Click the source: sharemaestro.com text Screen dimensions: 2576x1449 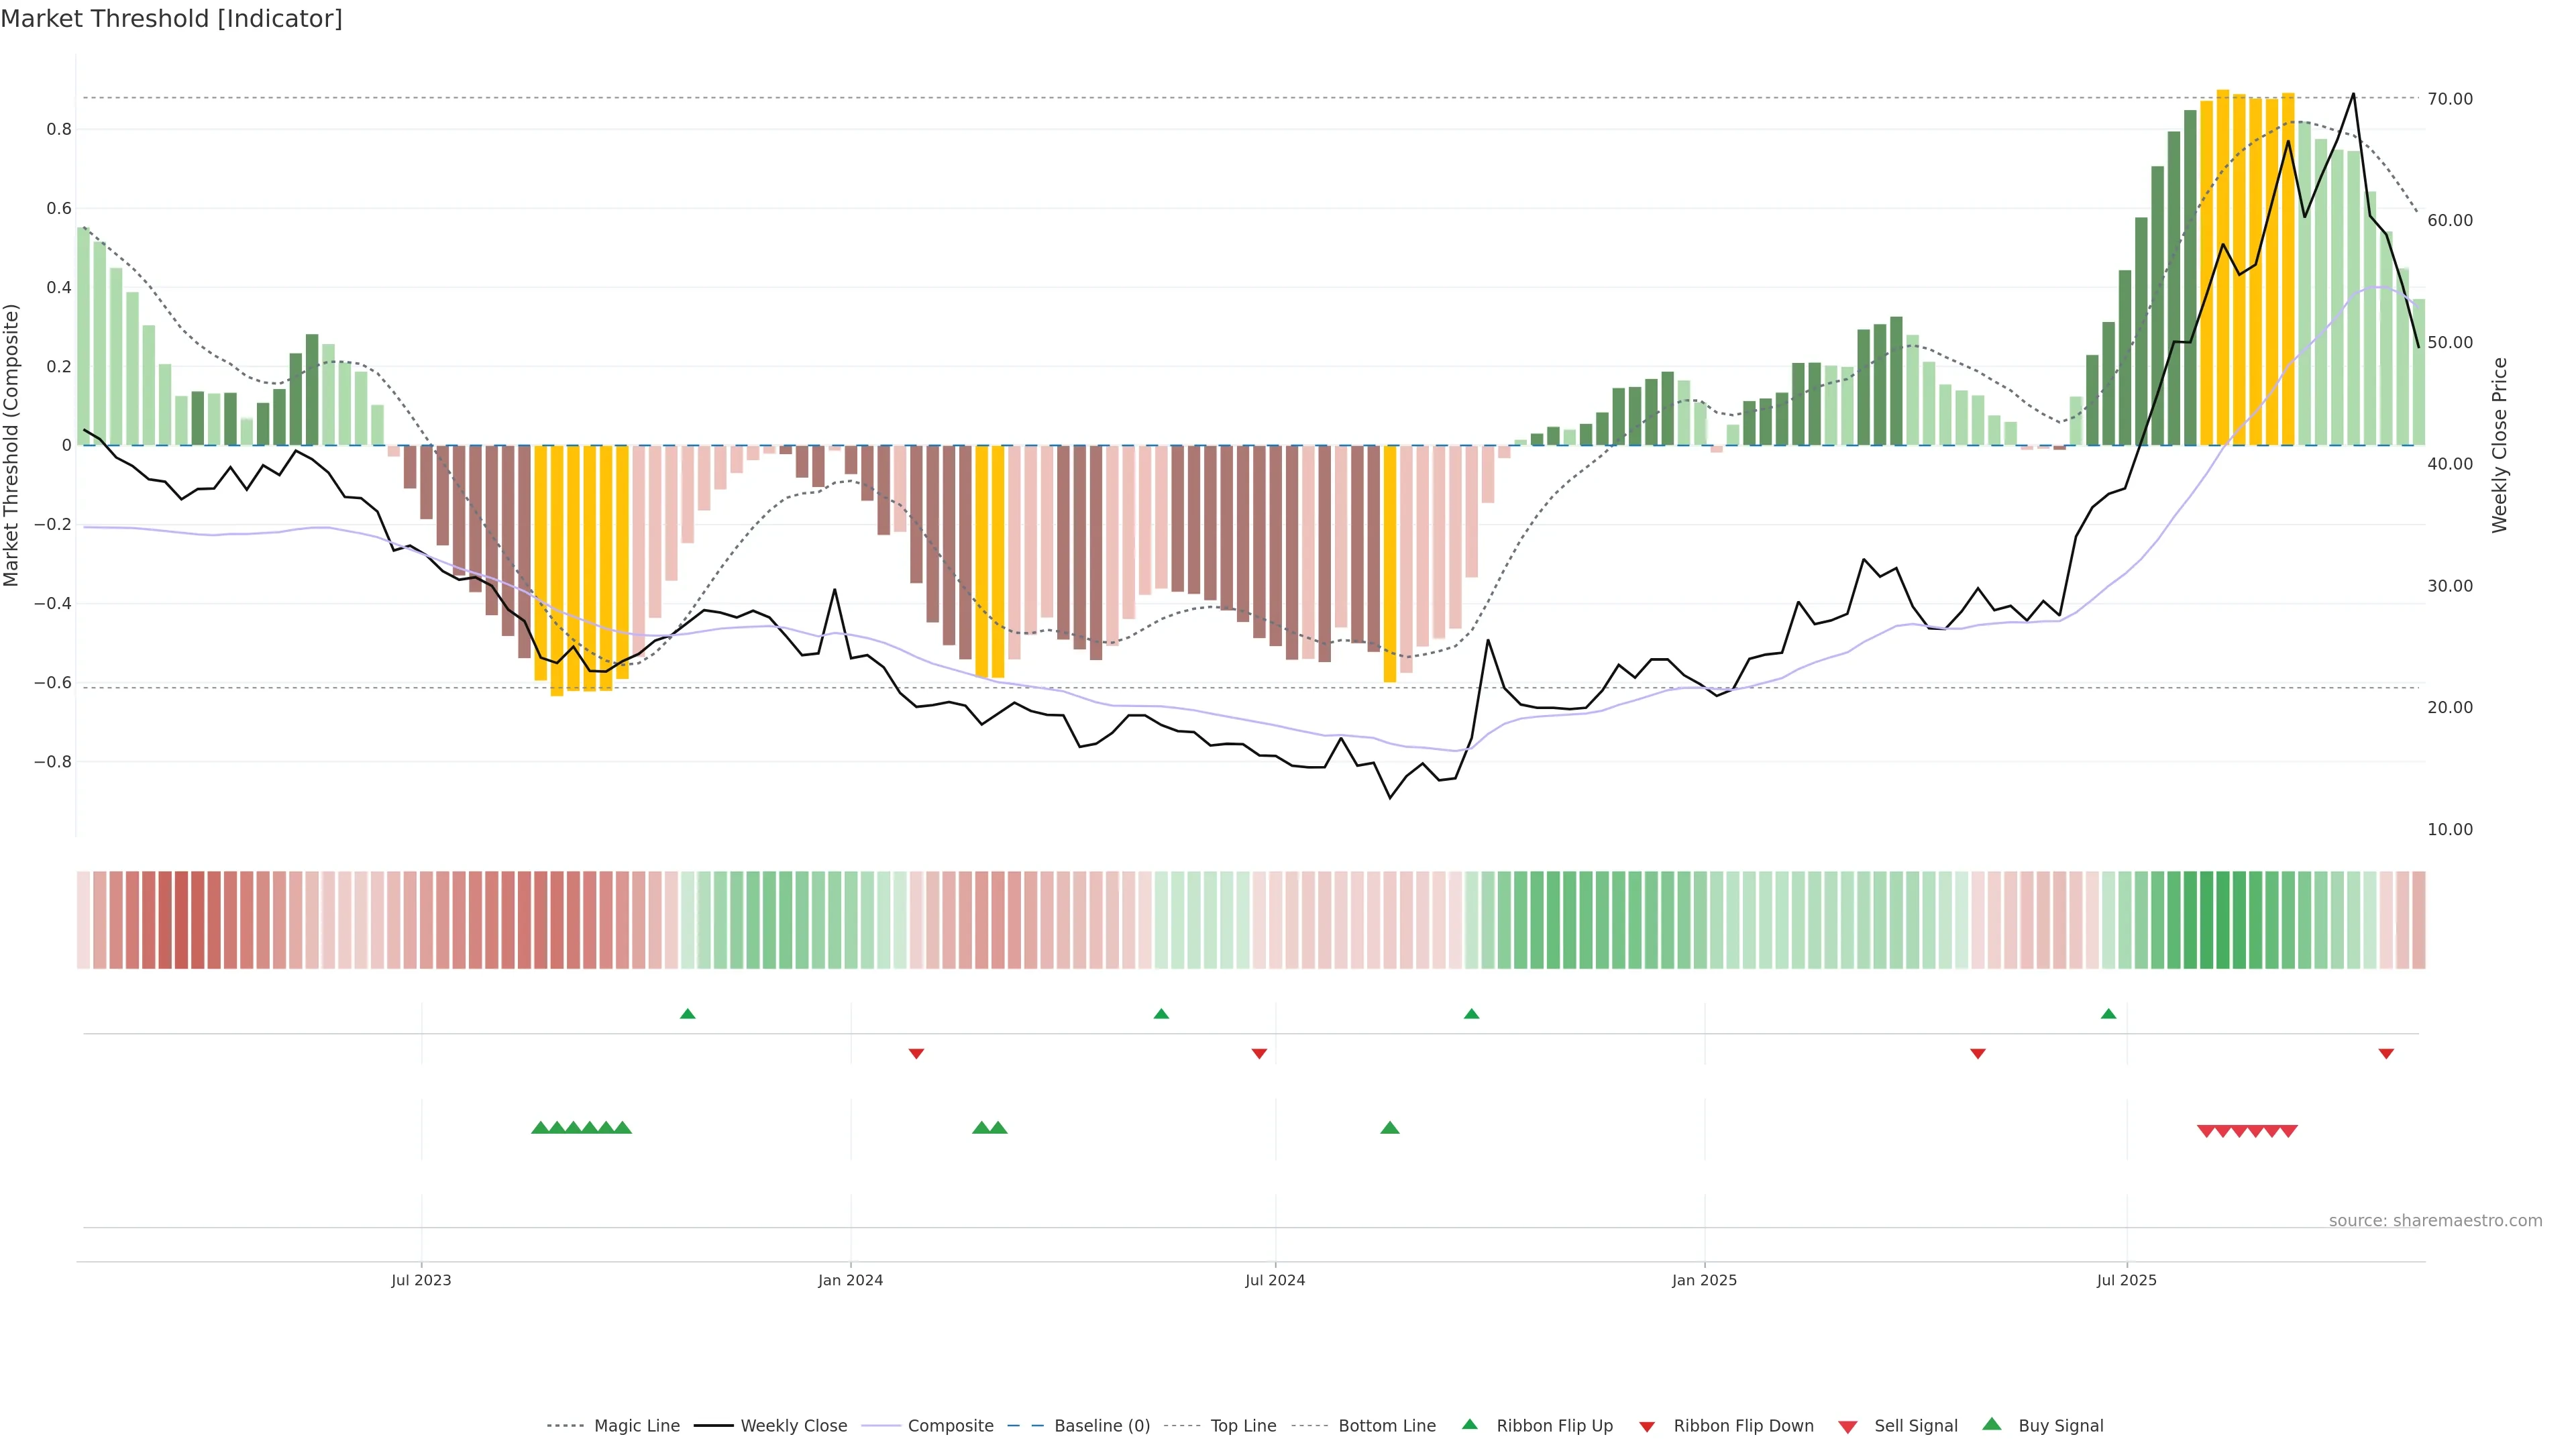click(x=2435, y=1220)
